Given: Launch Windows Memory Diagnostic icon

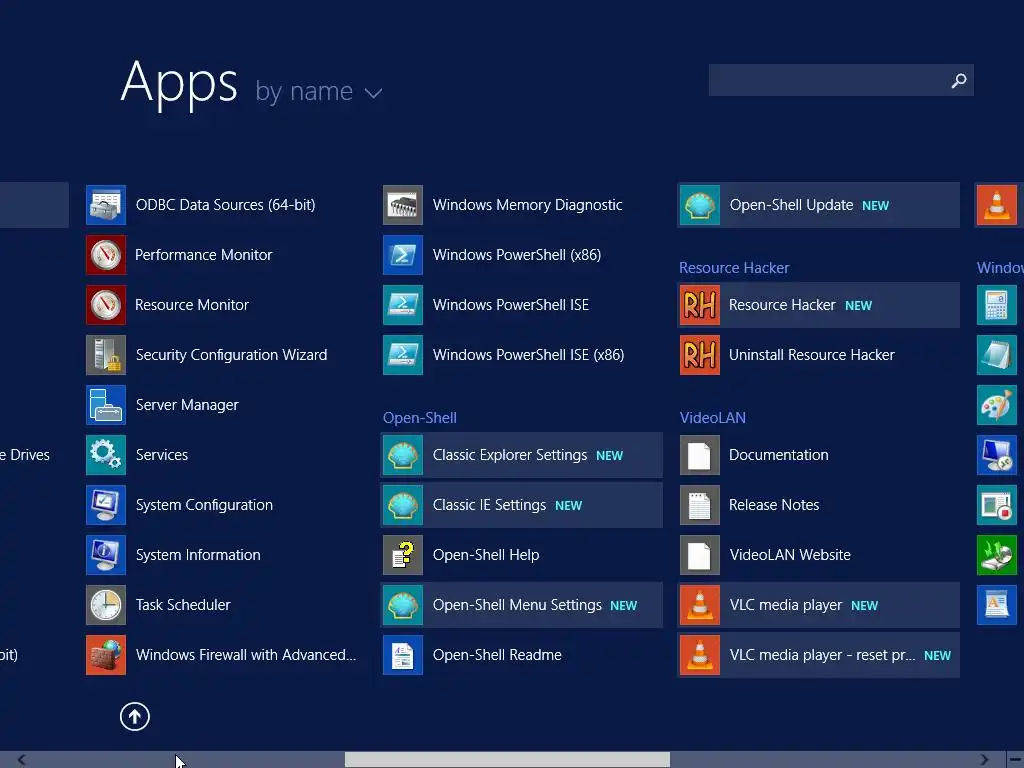Looking at the screenshot, I should click(x=403, y=205).
